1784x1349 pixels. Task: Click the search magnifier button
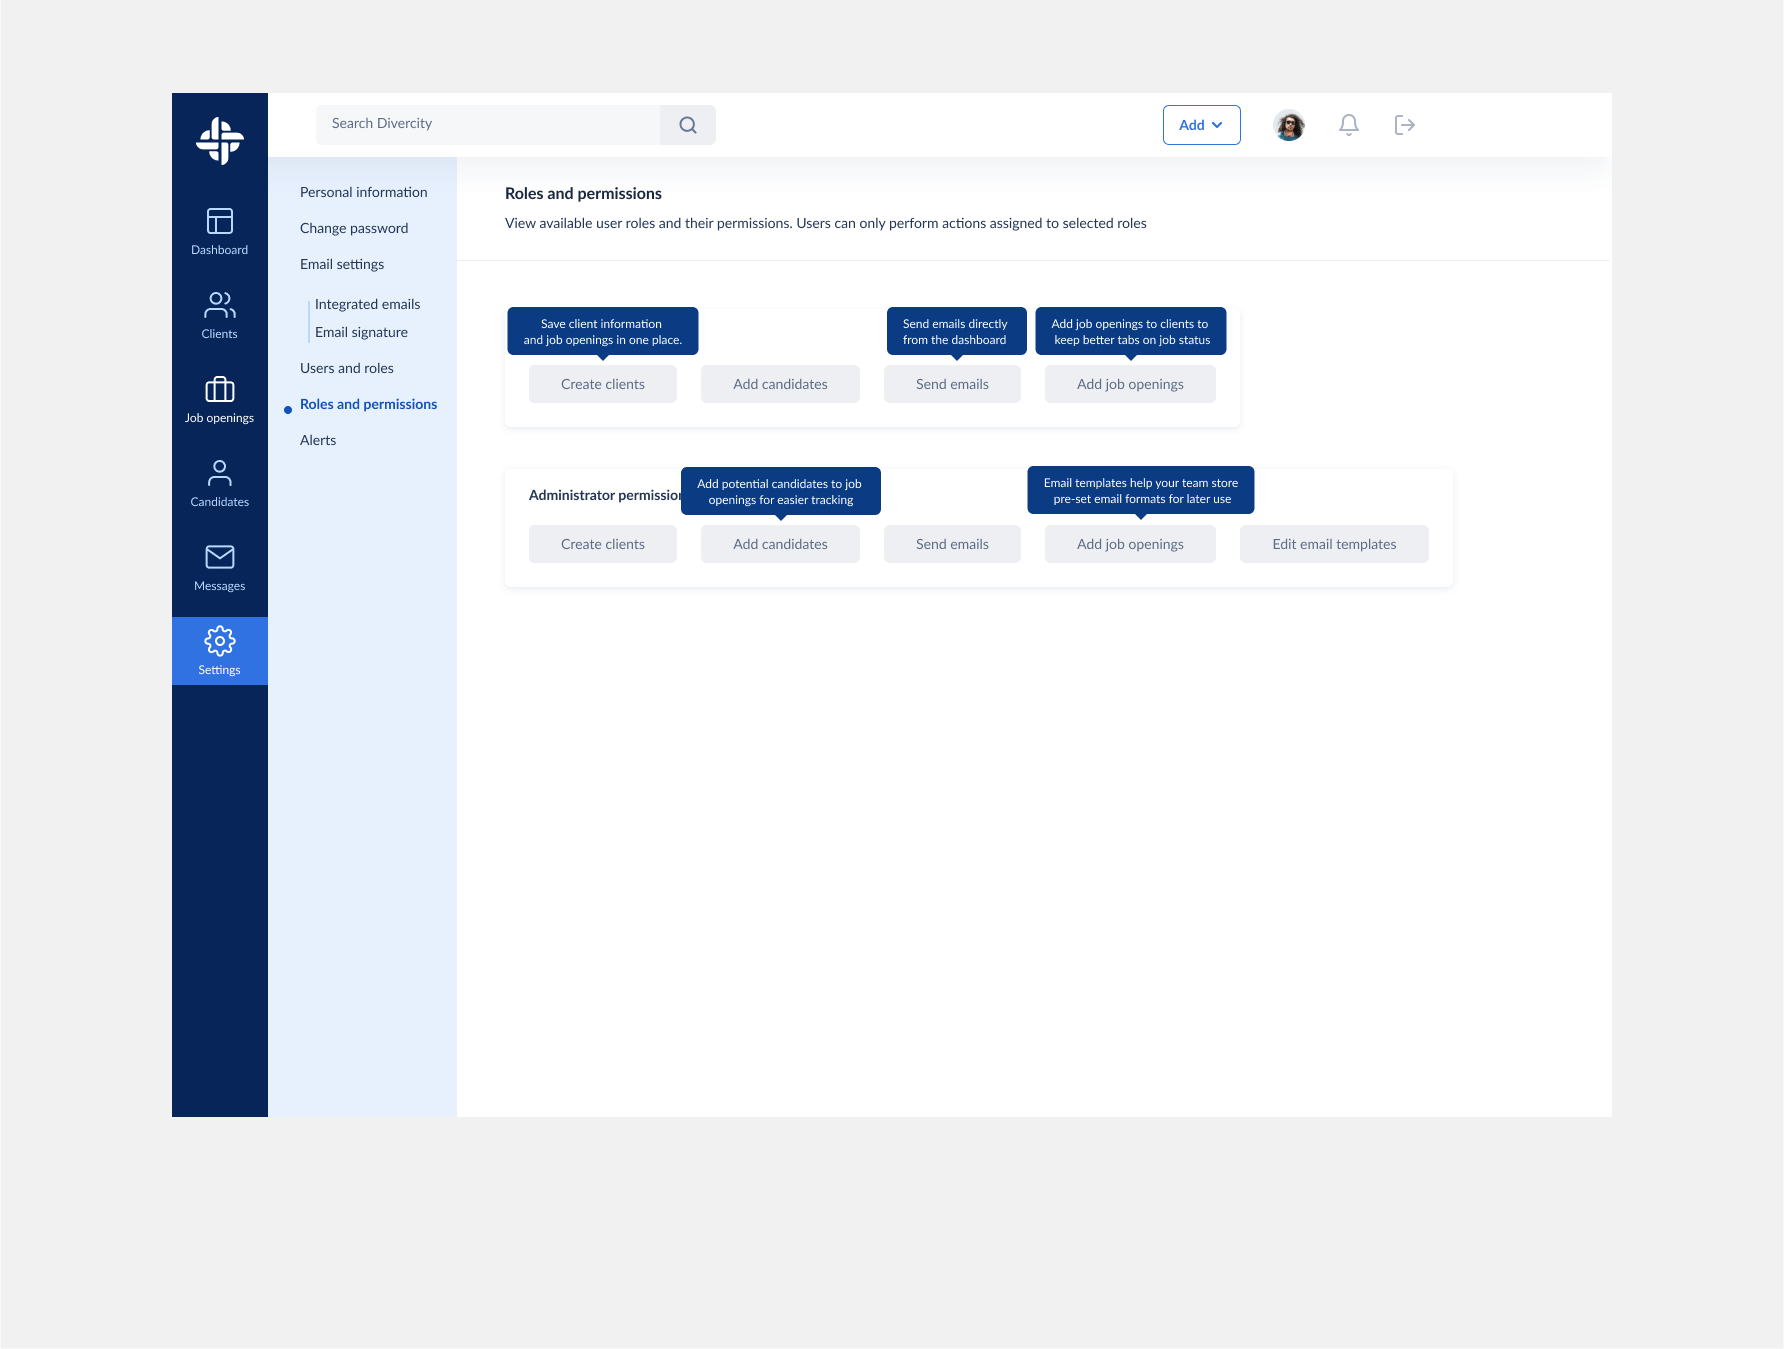click(x=688, y=125)
